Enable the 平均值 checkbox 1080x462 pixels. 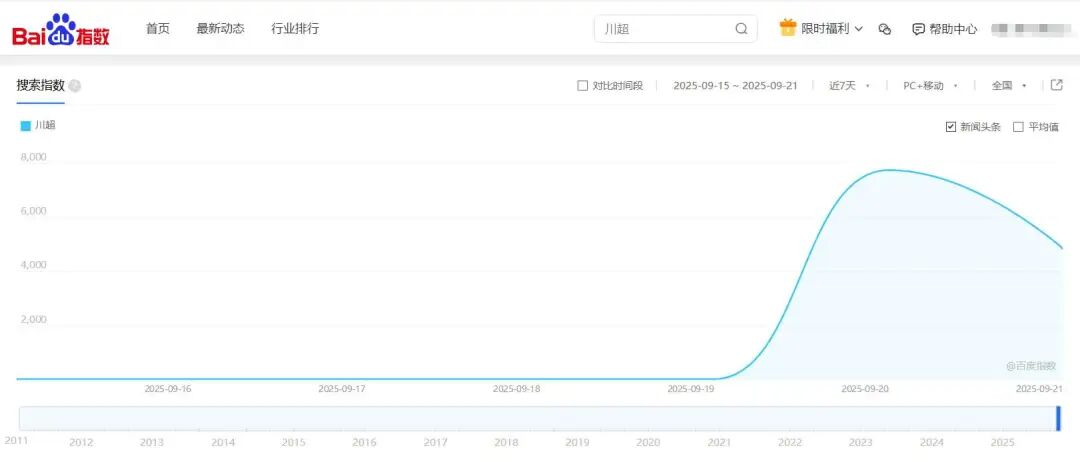pyautogui.click(x=1018, y=127)
